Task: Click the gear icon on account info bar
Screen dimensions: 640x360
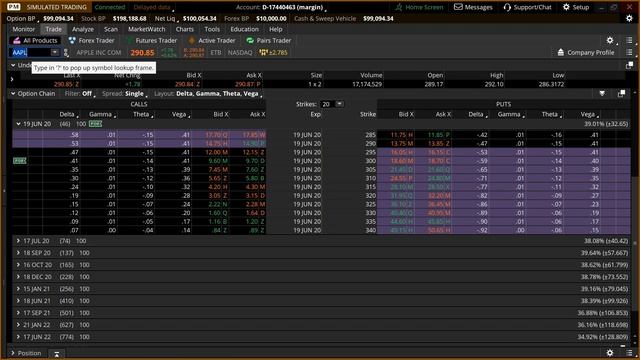Action: 629,18
